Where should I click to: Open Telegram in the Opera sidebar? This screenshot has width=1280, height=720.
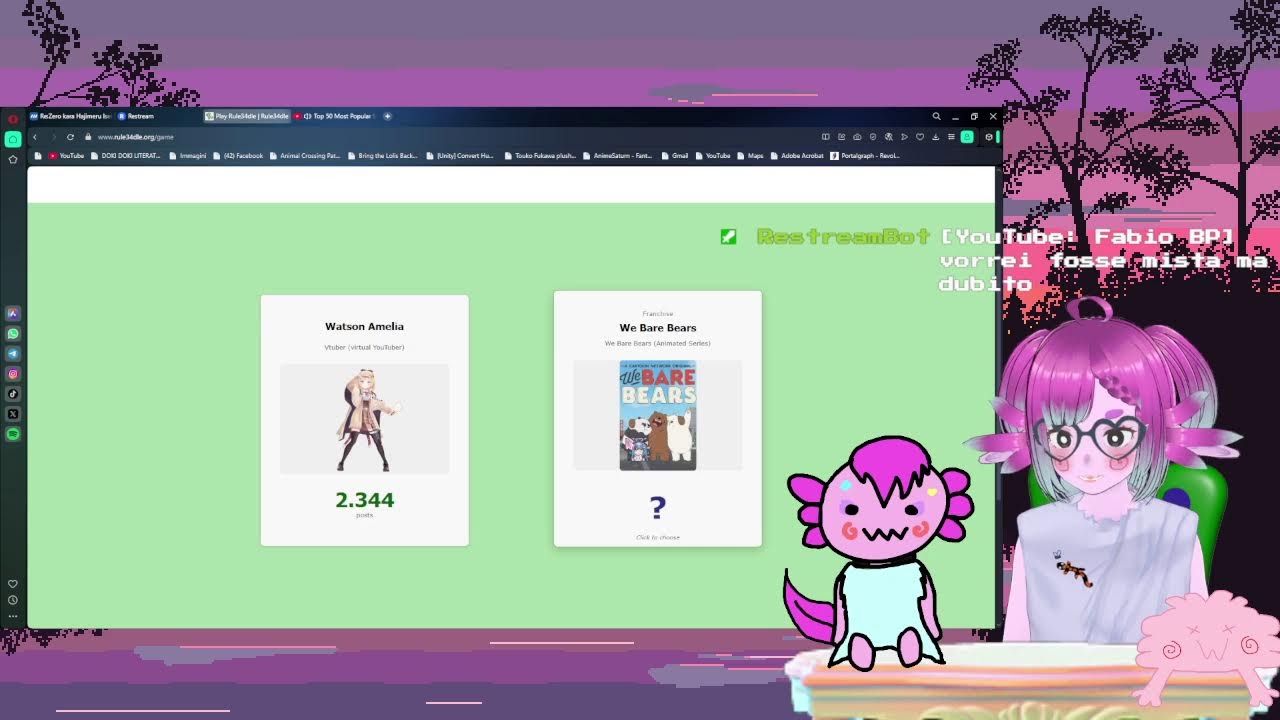[x=13, y=354]
